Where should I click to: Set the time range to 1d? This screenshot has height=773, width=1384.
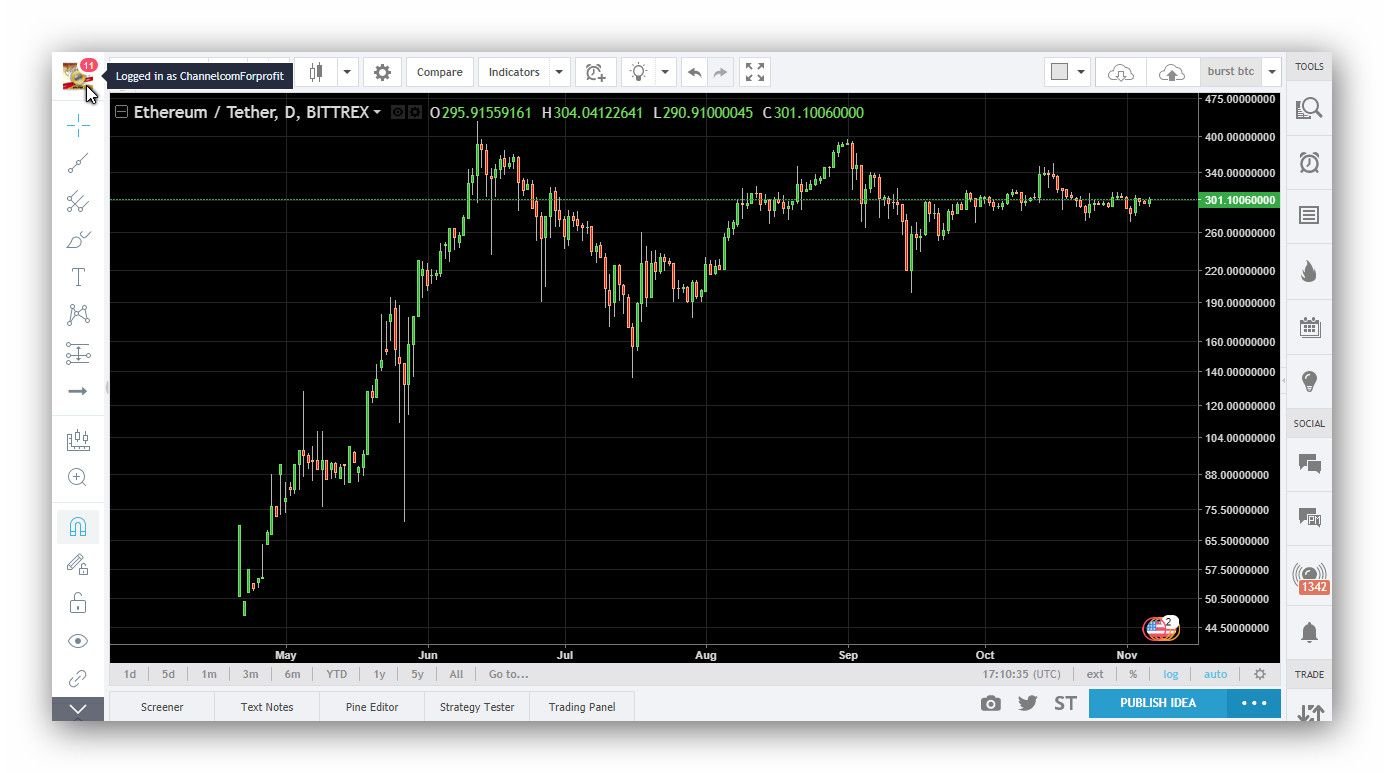coord(130,674)
